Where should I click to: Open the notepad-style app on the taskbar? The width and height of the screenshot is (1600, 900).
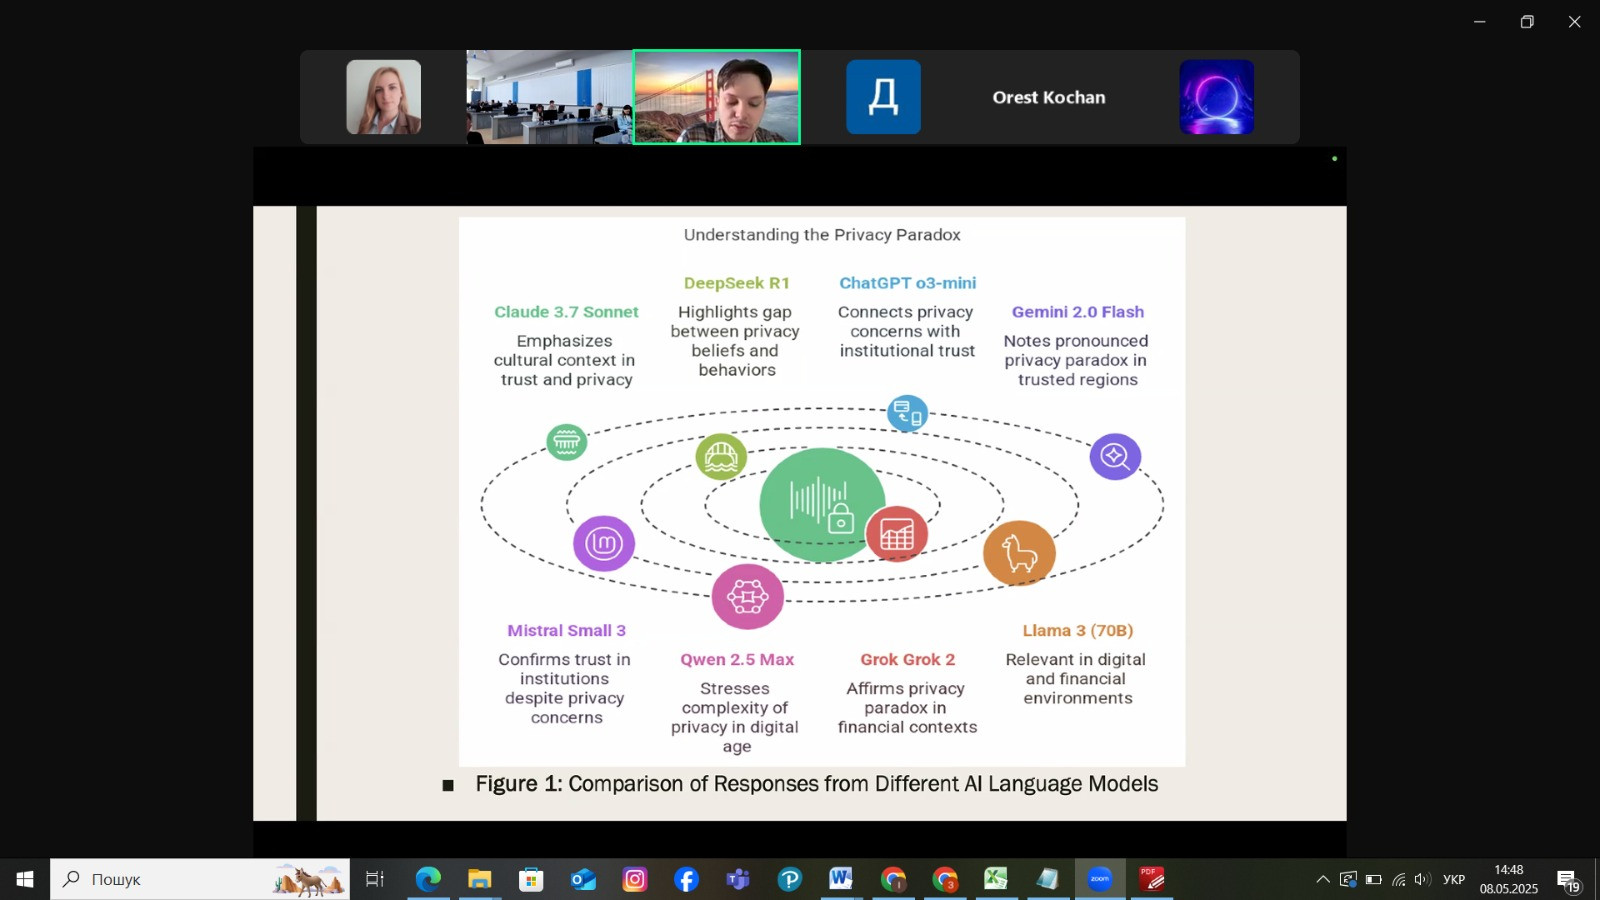point(1048,879)
